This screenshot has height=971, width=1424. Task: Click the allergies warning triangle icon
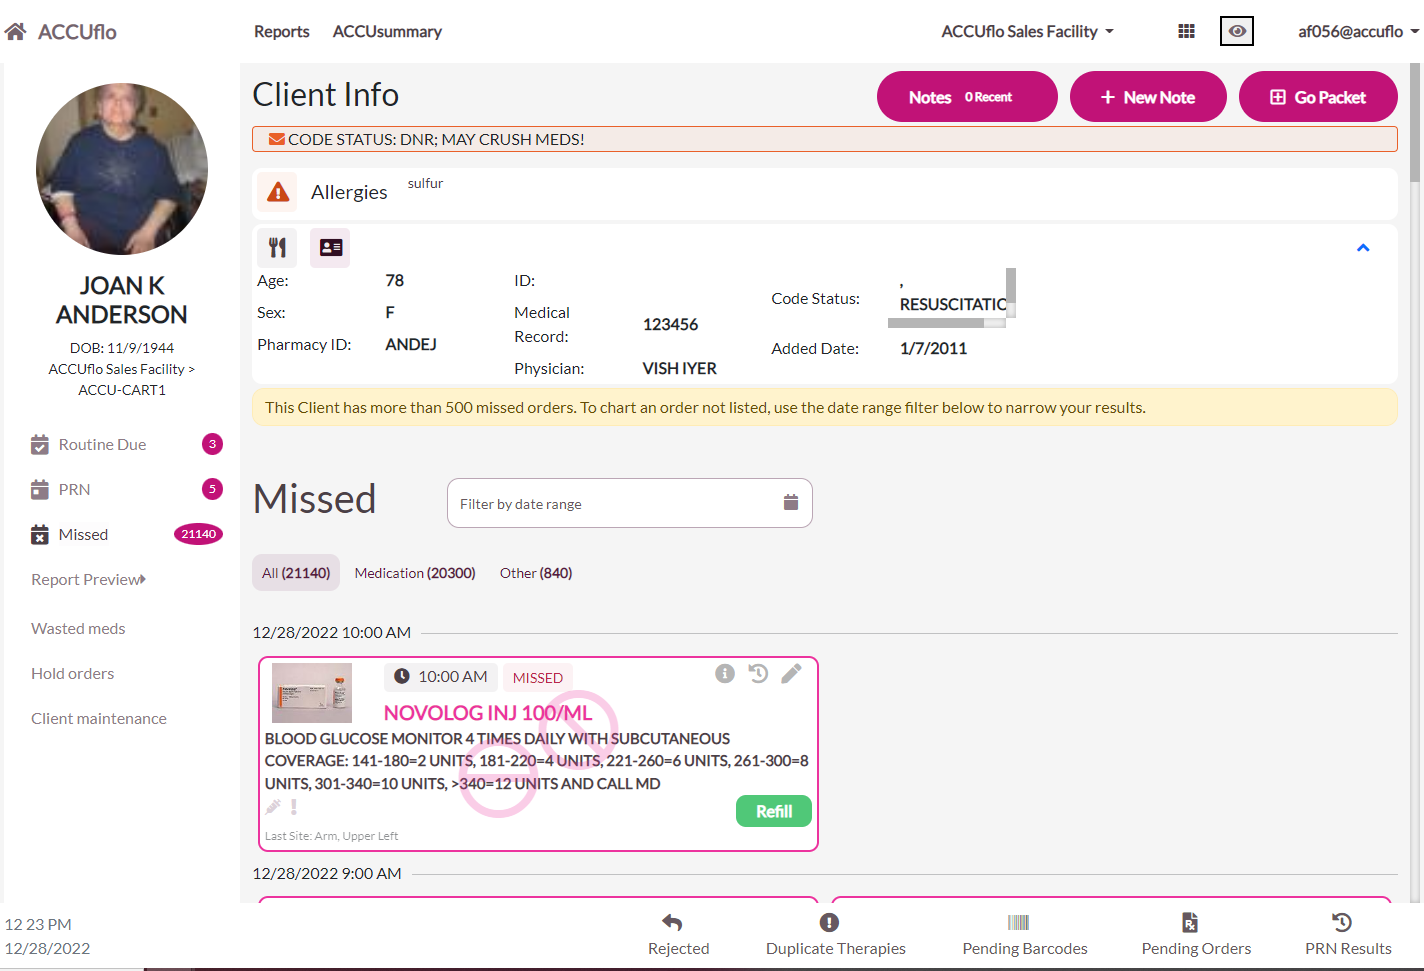pos(278,192)
